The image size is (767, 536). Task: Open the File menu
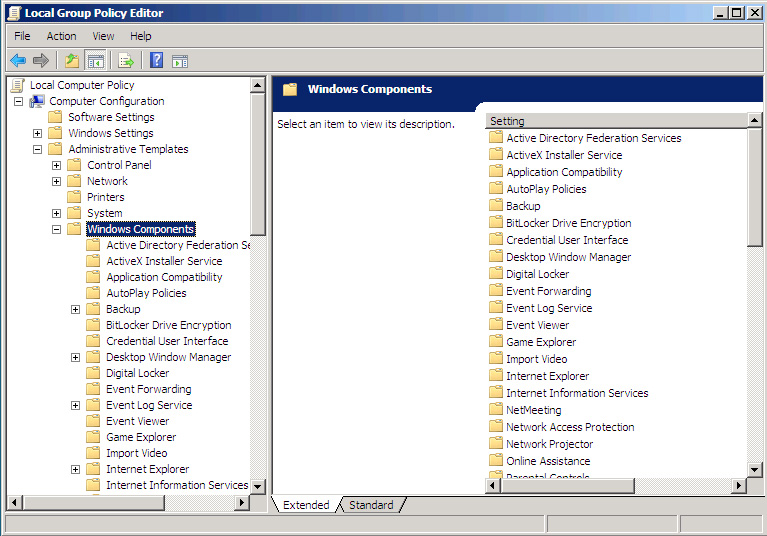(x=22, y=36)
